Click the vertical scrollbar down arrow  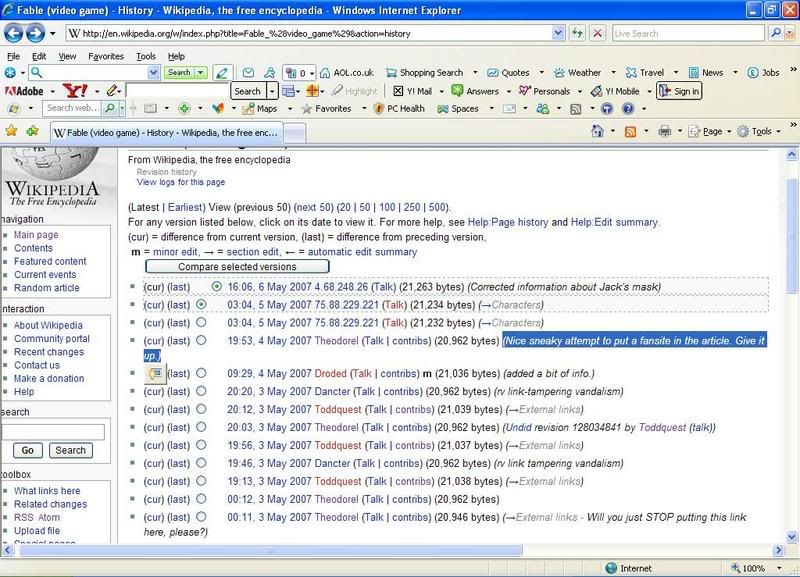pos(792,537)
